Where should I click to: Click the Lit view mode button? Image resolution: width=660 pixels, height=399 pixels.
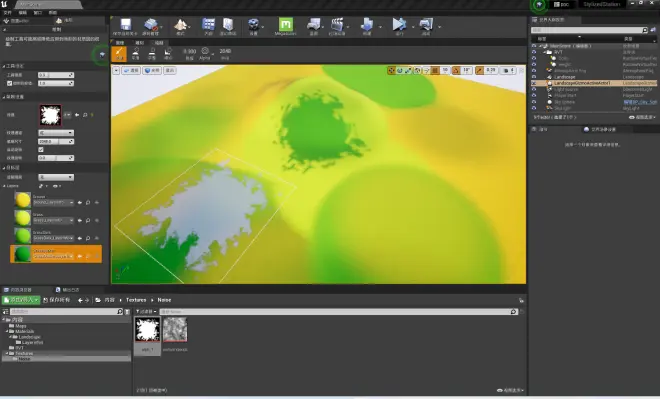click(x=152, y=70)
